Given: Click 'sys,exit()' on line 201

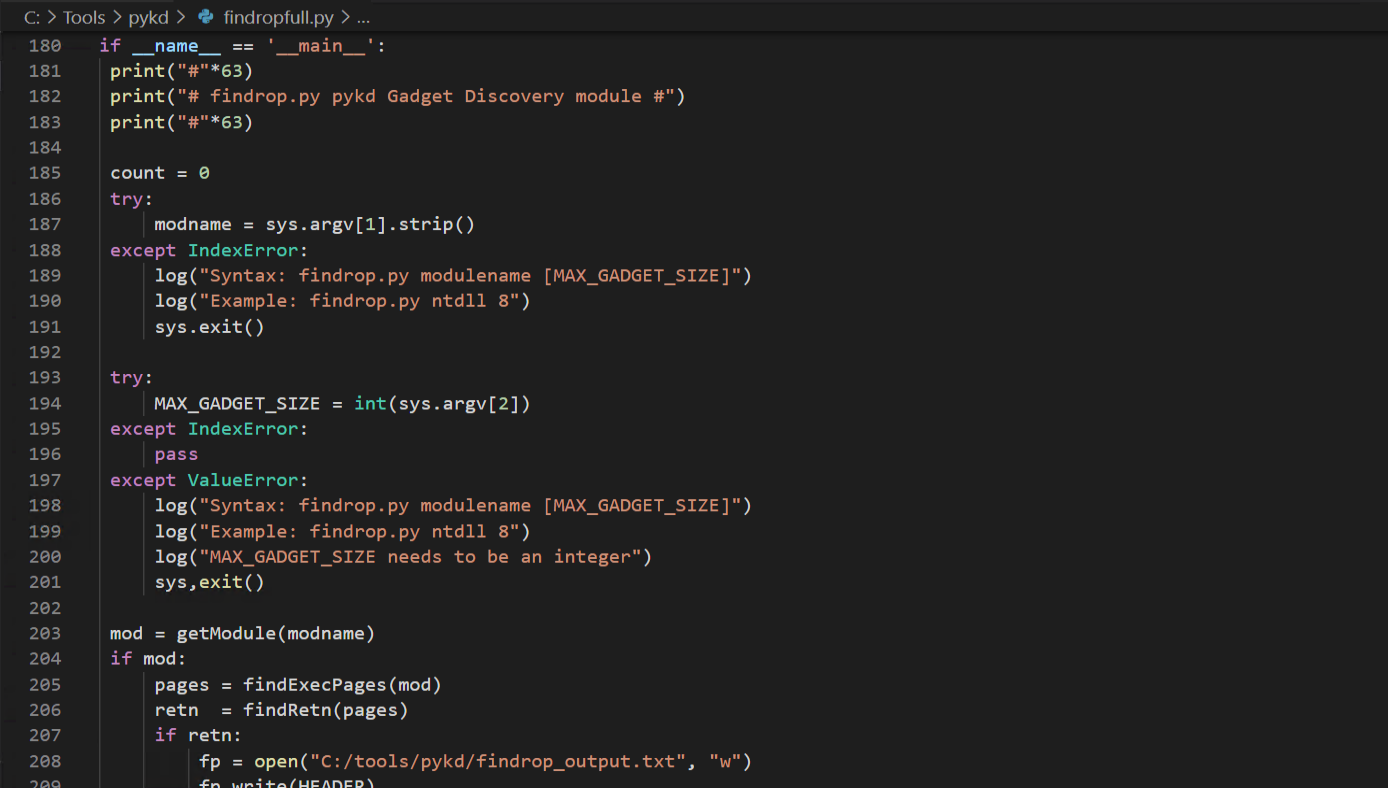Looking at the screenshot, I should click(x=209, y=582).
